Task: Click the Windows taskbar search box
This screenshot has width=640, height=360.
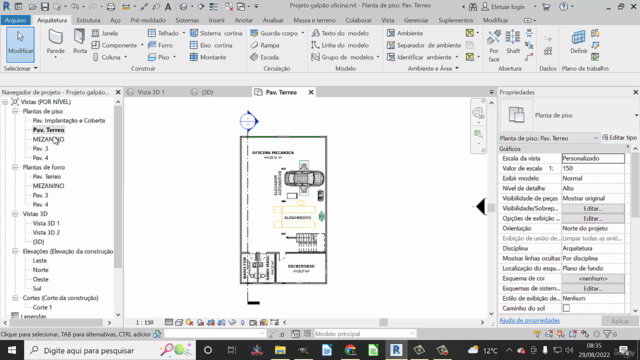Action: tap(110, 350)
